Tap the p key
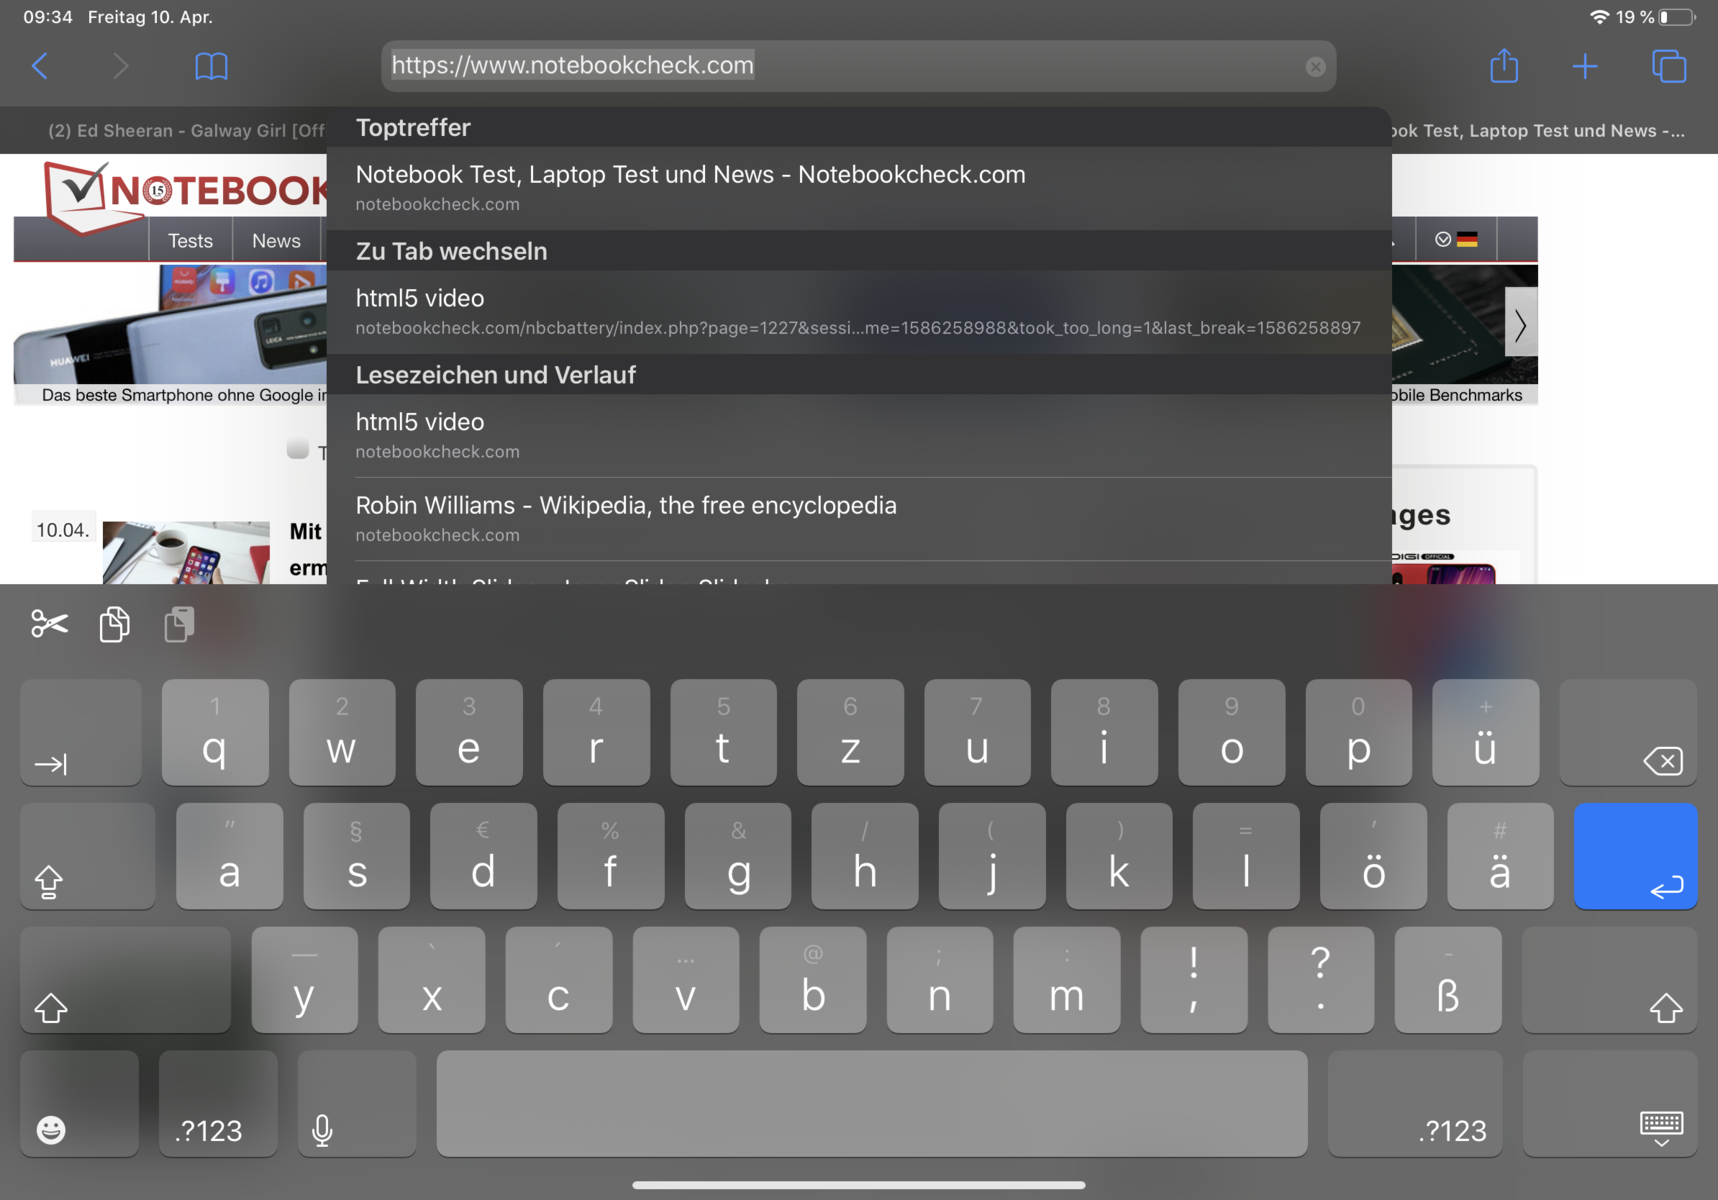Image resolution: width=1718 pixels, height=1200 pixels. (1358, 732)
